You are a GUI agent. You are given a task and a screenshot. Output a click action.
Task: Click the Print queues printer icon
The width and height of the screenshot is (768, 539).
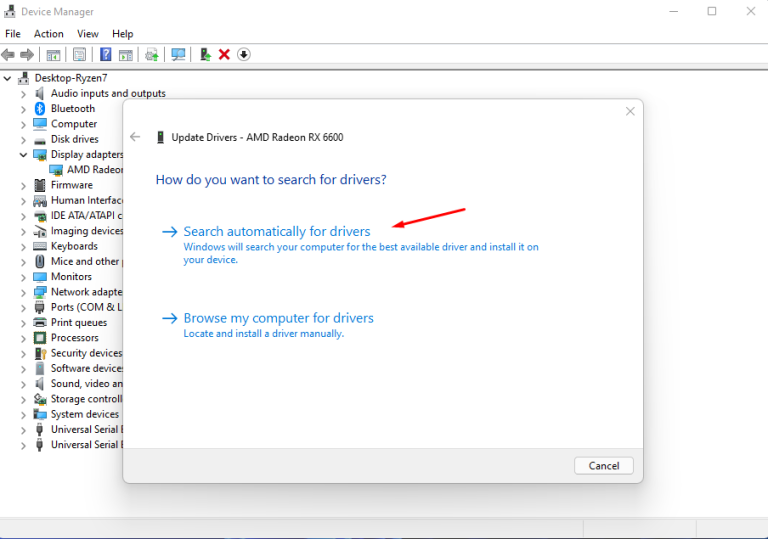click(x=40, y=322)
